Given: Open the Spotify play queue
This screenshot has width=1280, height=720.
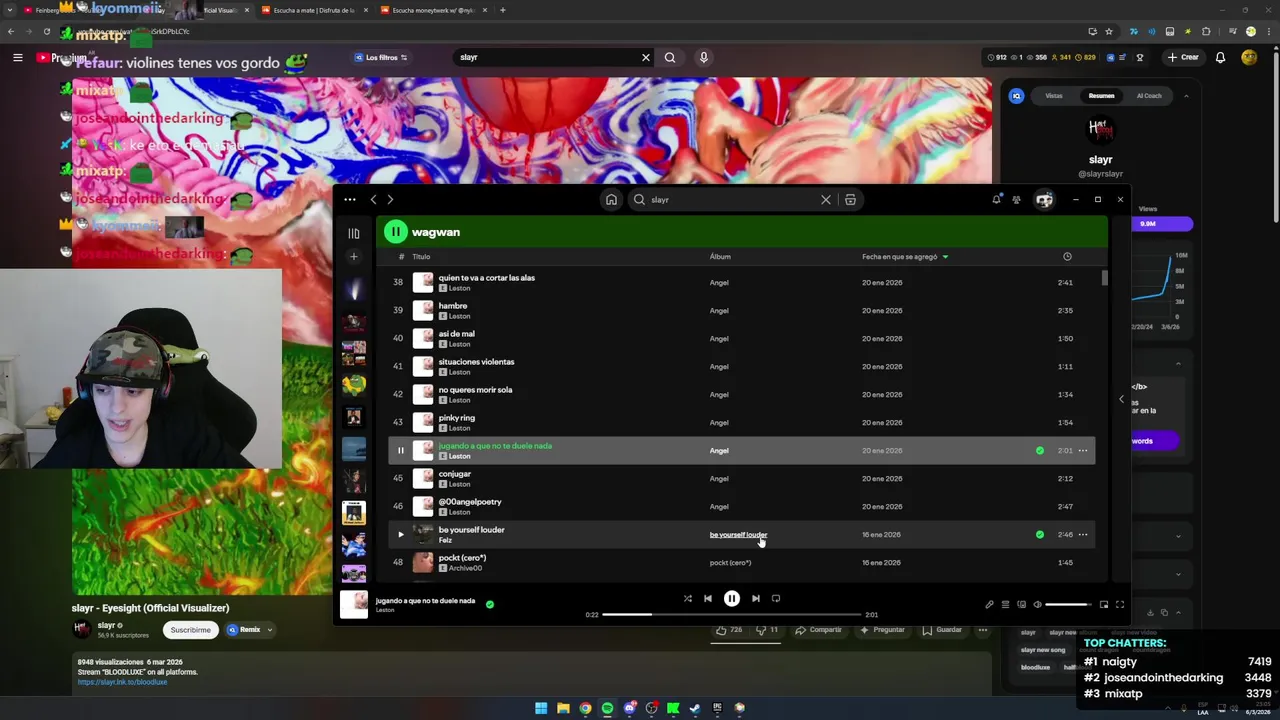Looking at the screenshot, I should [x=1006, y=605].
